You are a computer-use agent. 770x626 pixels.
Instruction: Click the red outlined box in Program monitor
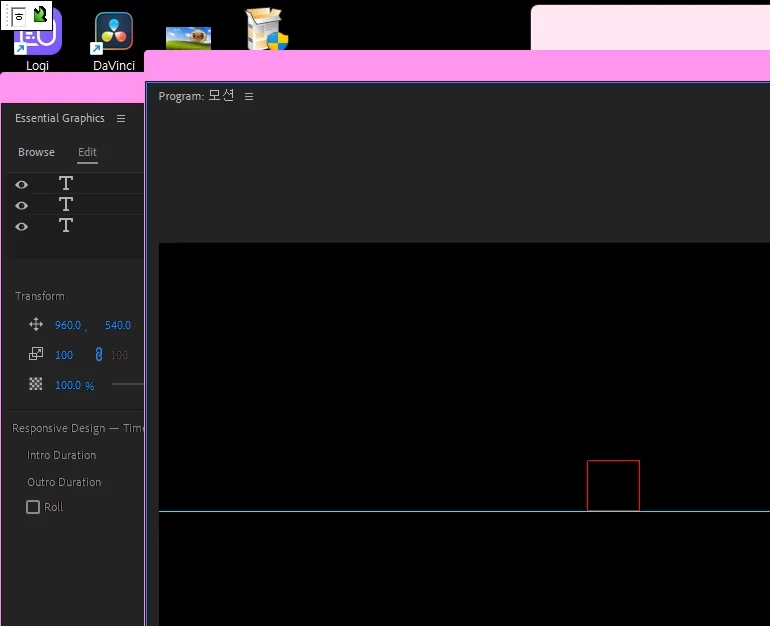(613, 486)
